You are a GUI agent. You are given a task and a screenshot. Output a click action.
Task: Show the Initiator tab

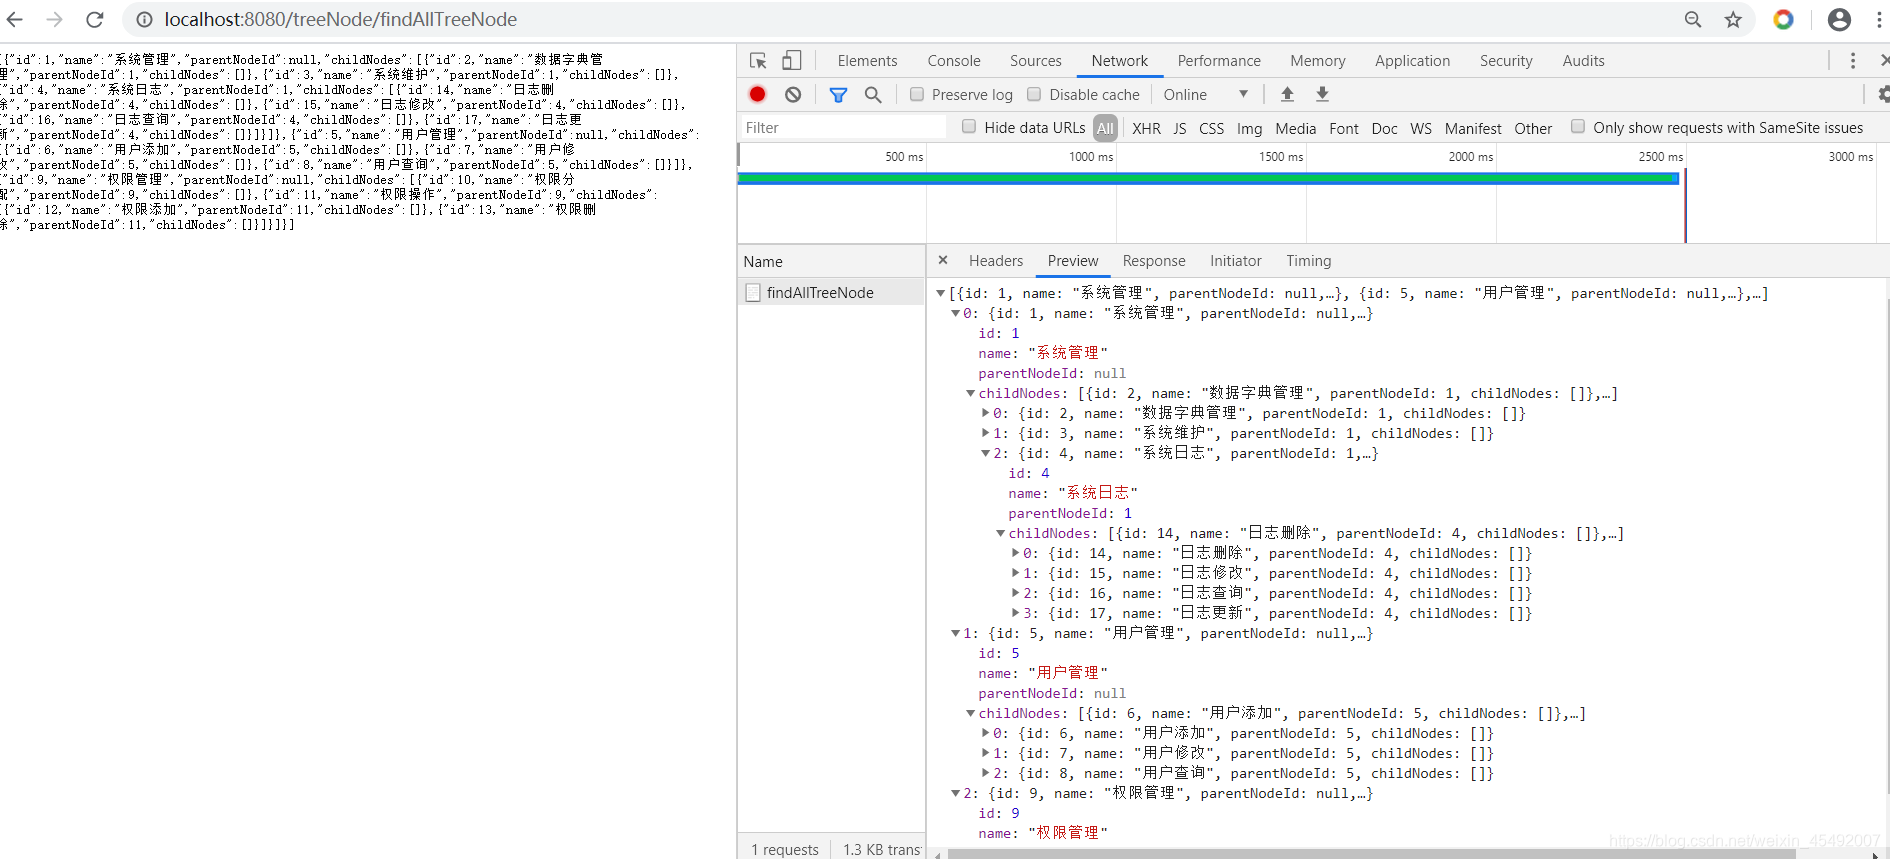coord(1236,261)
